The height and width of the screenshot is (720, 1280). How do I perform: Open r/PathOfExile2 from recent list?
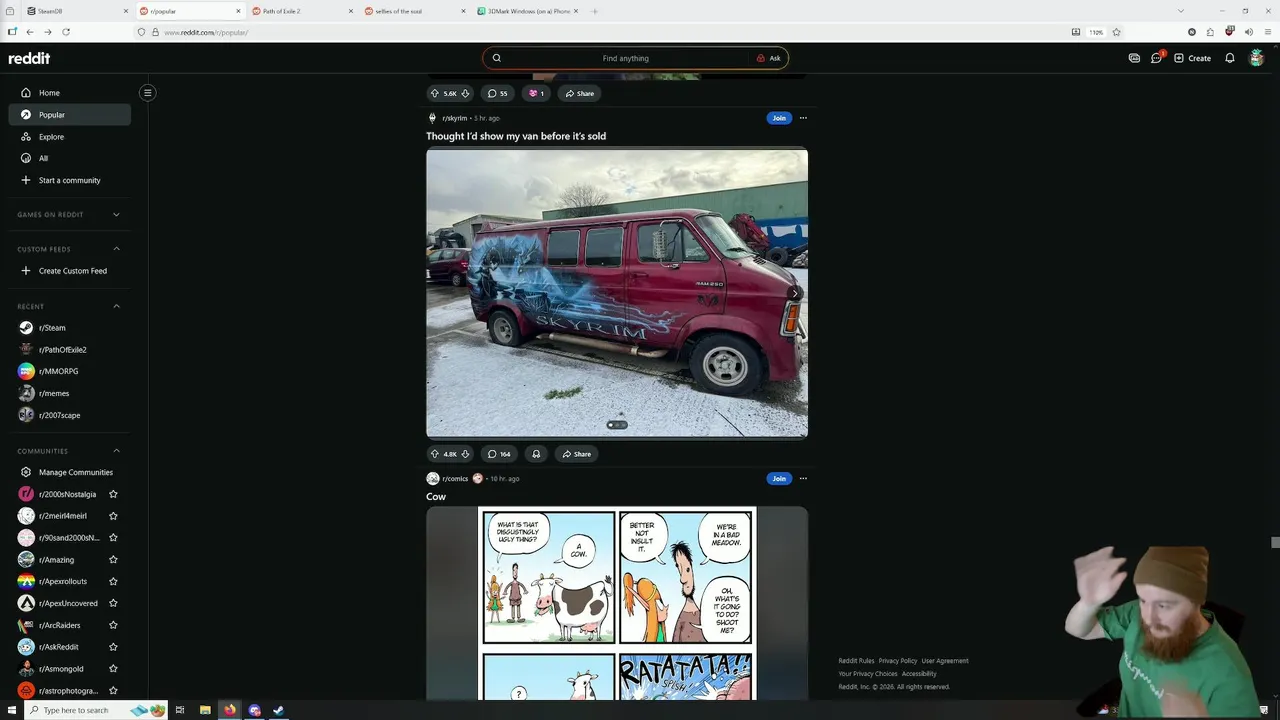coord(69,350)
